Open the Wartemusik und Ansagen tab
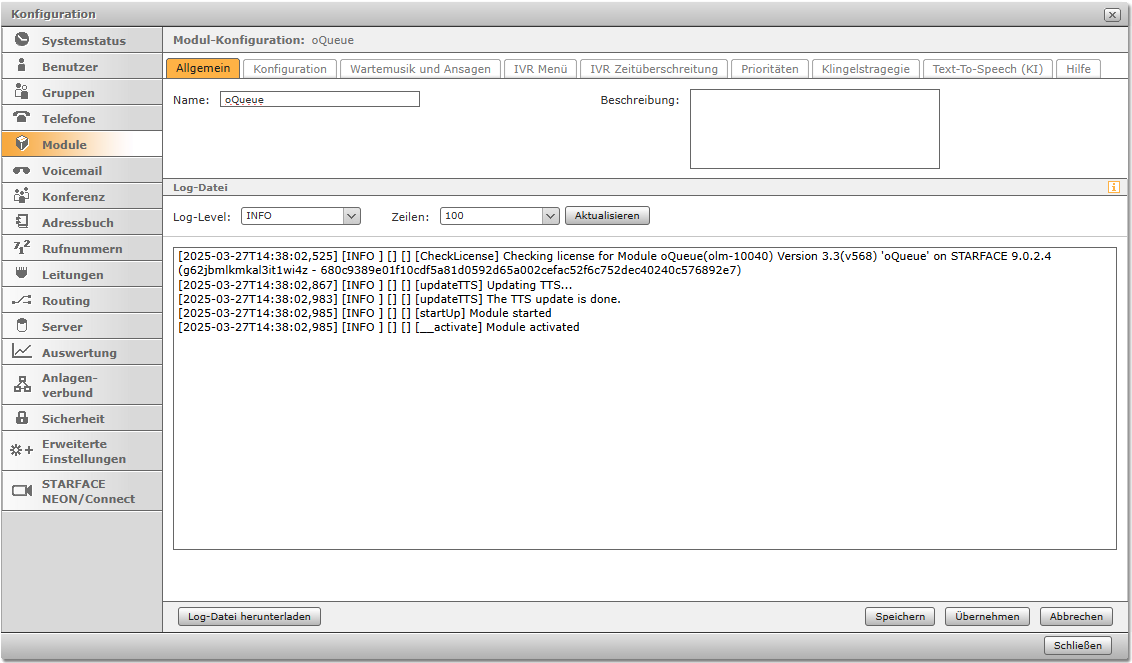The image size is (1132, 663). point(420,69)
